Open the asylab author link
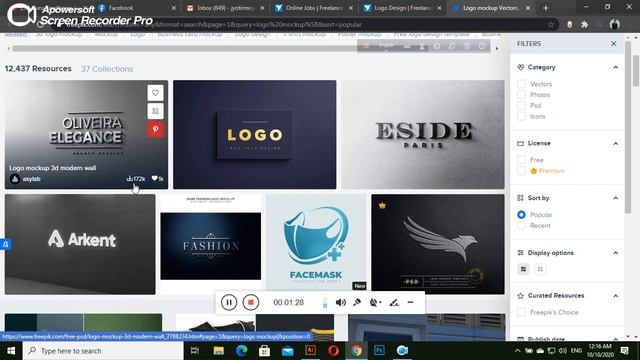This screenshot has height=360, width=640. pyautogui.click(x=31, y=179)
